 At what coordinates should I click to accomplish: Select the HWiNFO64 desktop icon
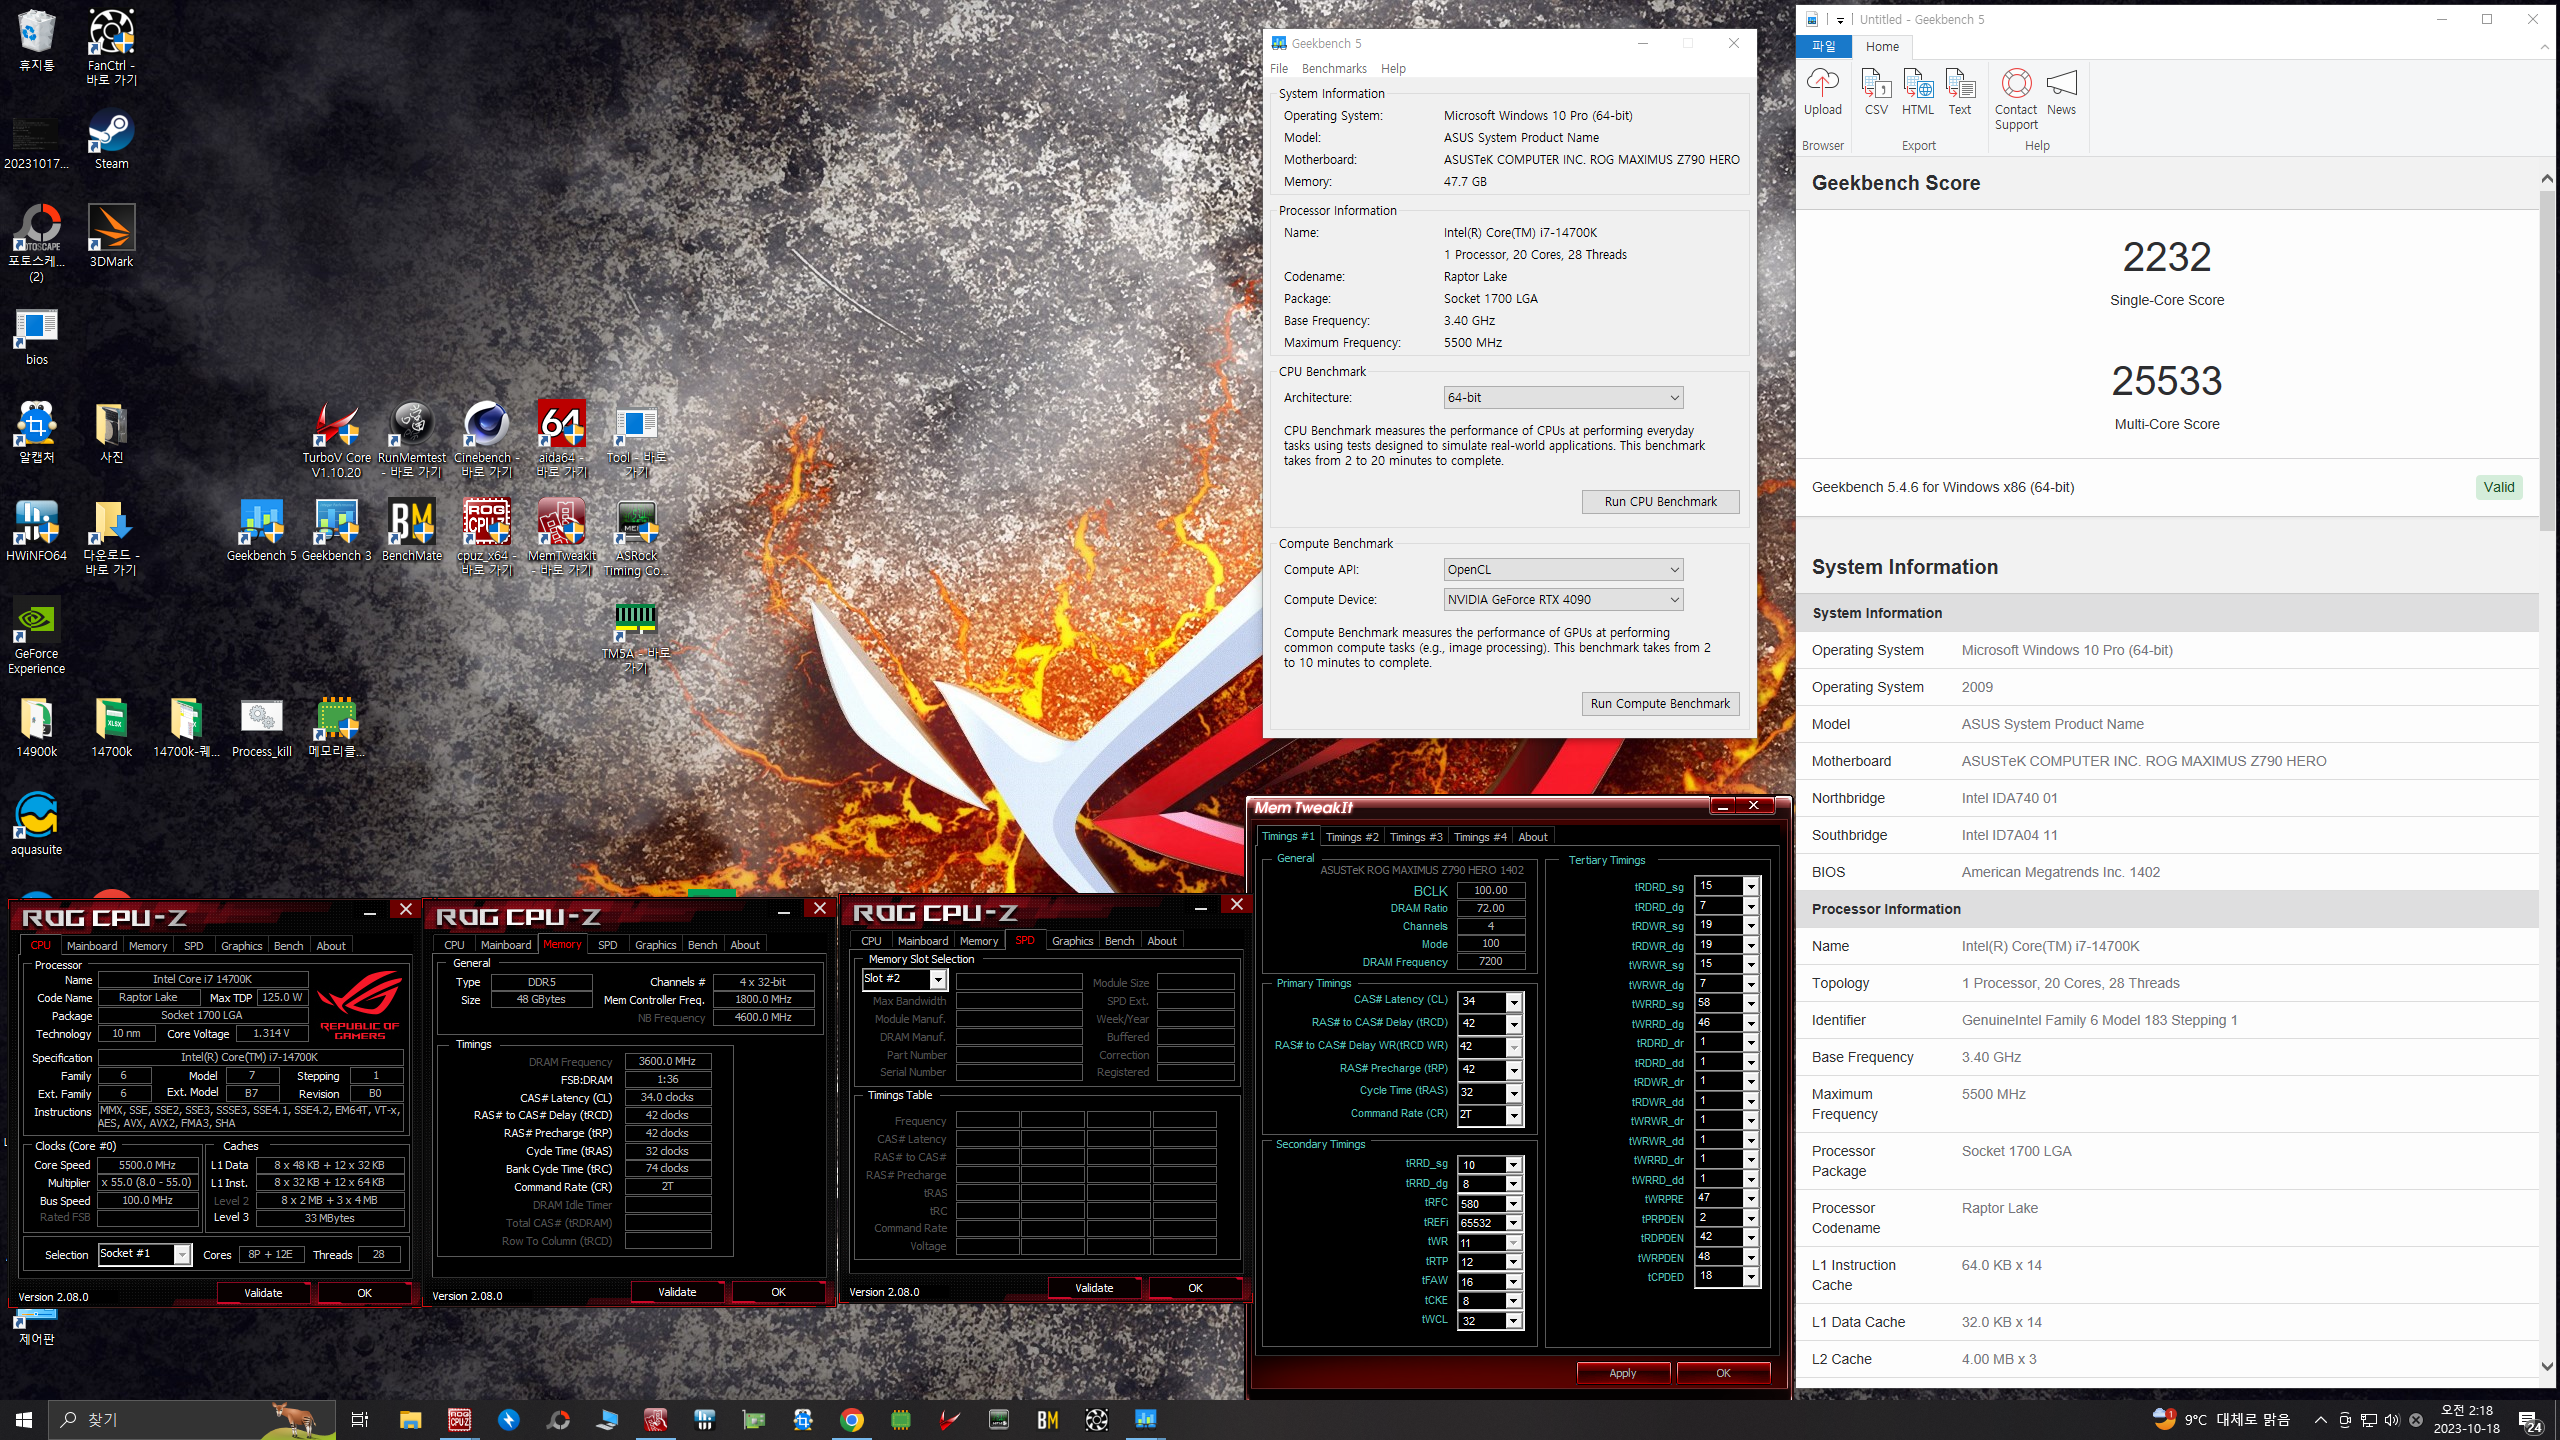(x=36, y=531)
